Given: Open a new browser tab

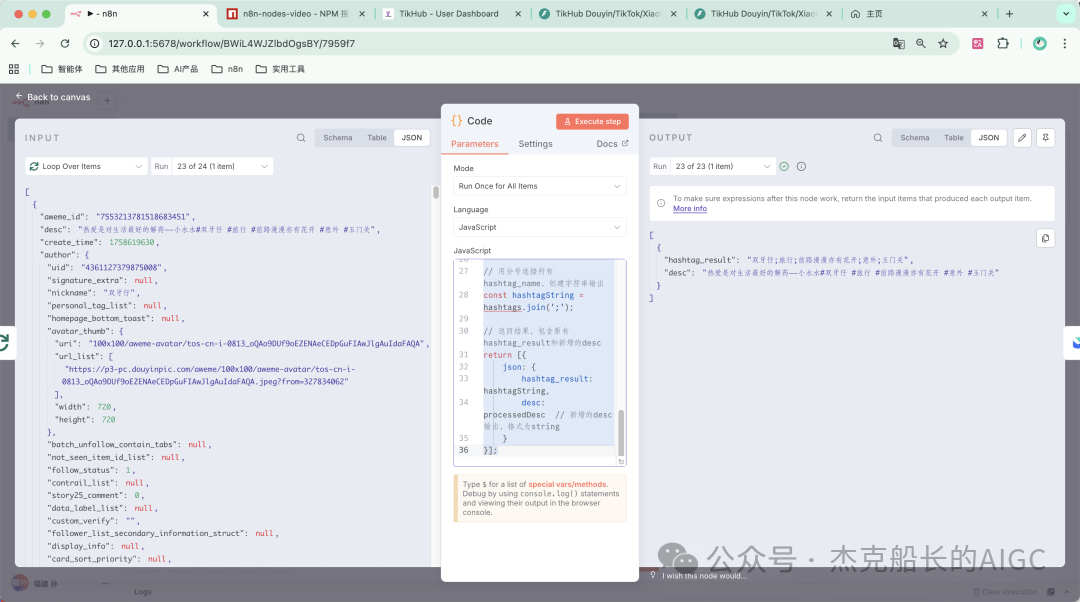Looking at the screenshot, I should click(1009, 14).
